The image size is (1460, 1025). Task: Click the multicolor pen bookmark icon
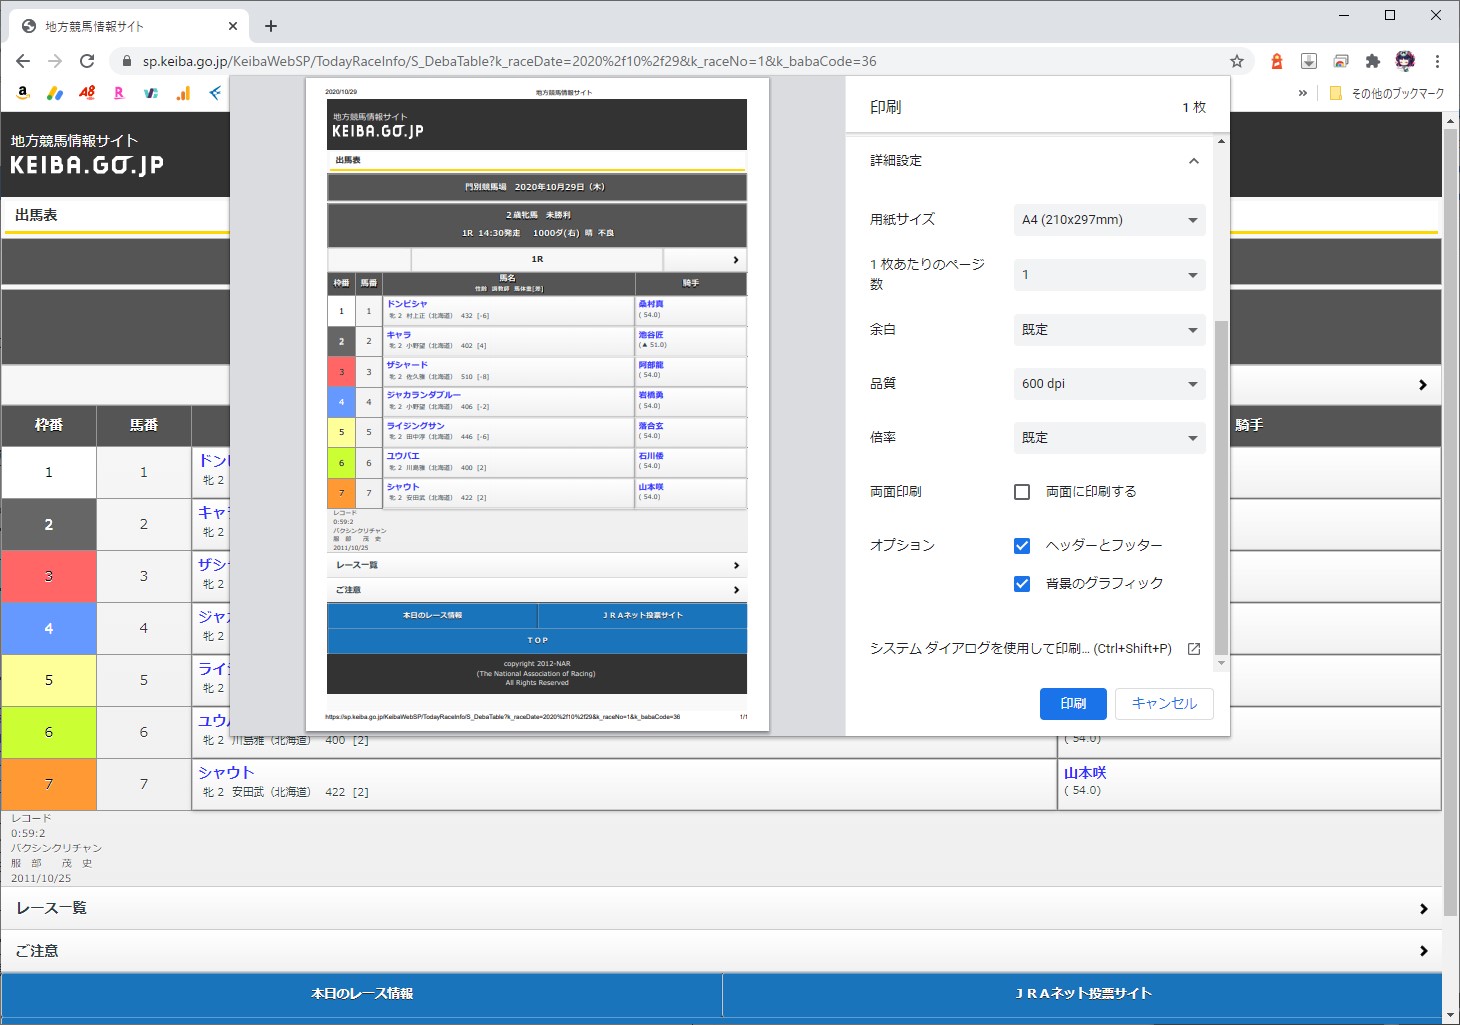[55, 93]
